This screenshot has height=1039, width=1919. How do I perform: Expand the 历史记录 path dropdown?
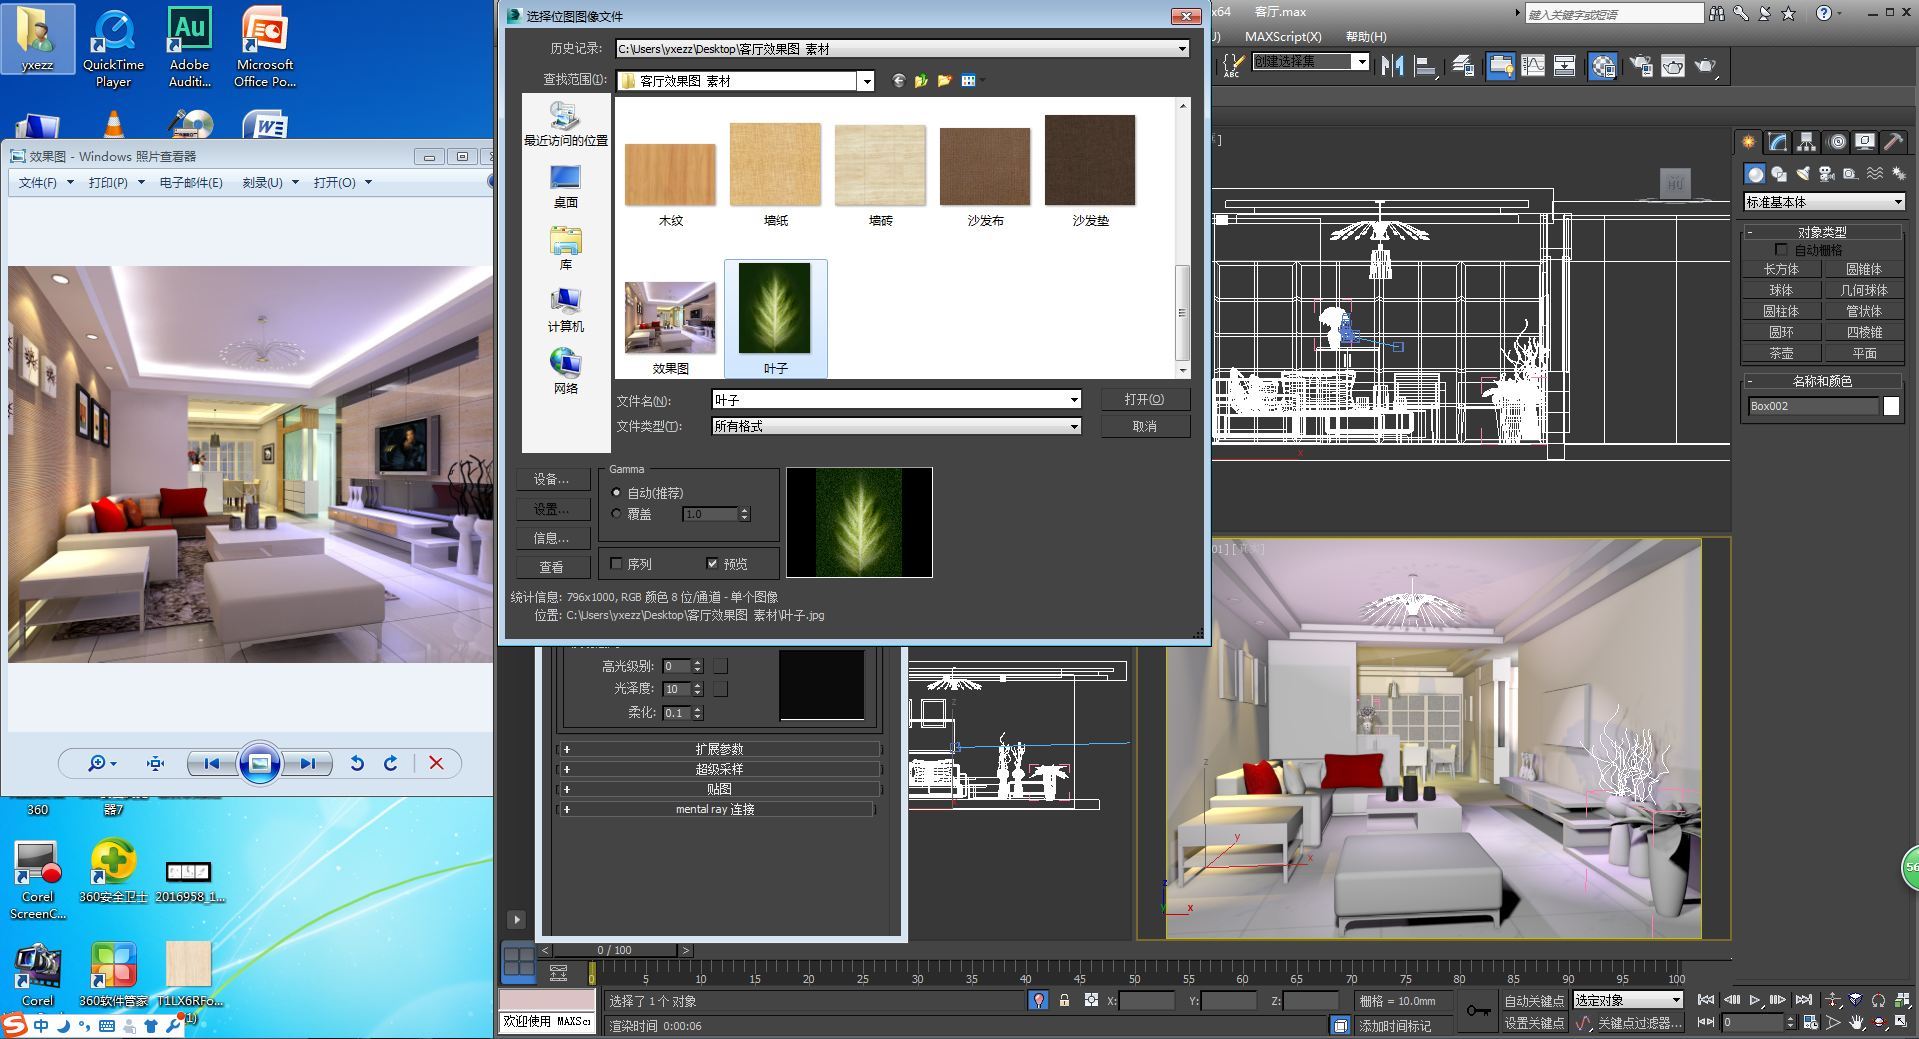click(1181, 49)
